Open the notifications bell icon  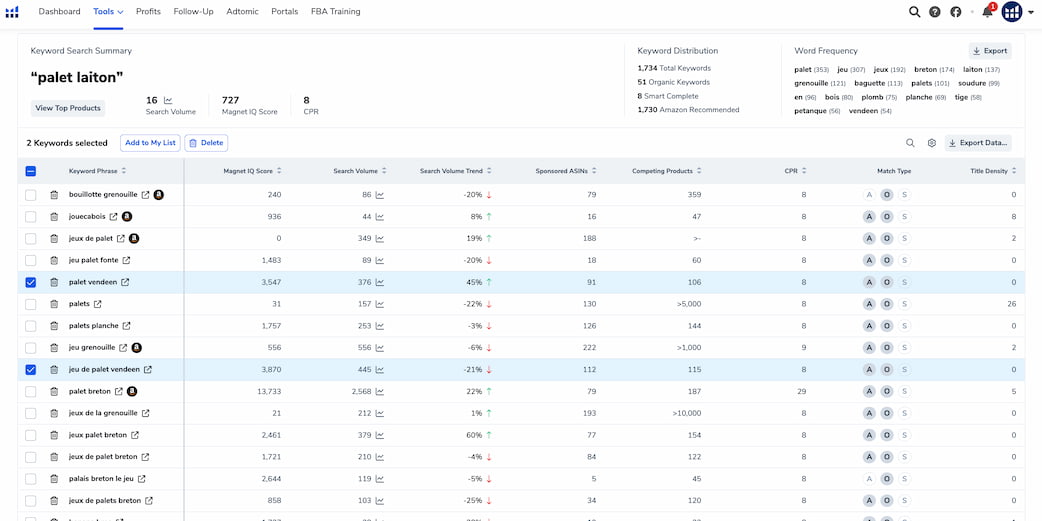coord(987,12)
